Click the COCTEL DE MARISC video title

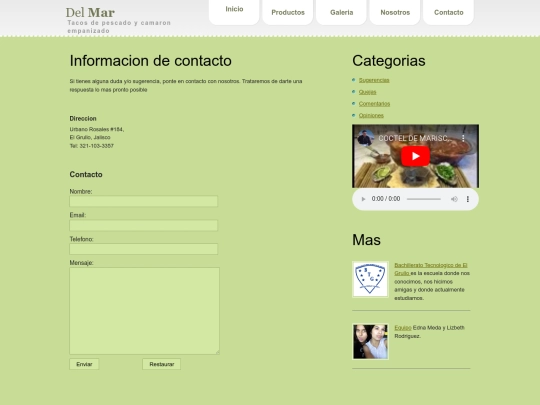[x=414, y=138]
